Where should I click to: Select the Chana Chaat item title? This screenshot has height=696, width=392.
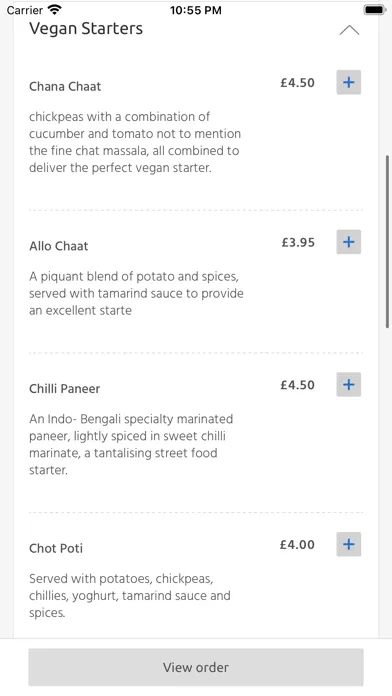(65, 86)
